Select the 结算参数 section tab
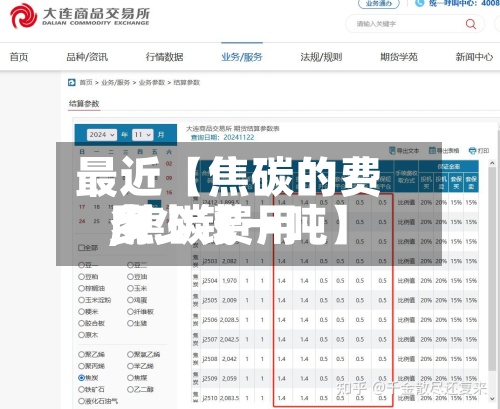This screenshot has width=500, height=409. pyautogui.click(x=84, y=104)
